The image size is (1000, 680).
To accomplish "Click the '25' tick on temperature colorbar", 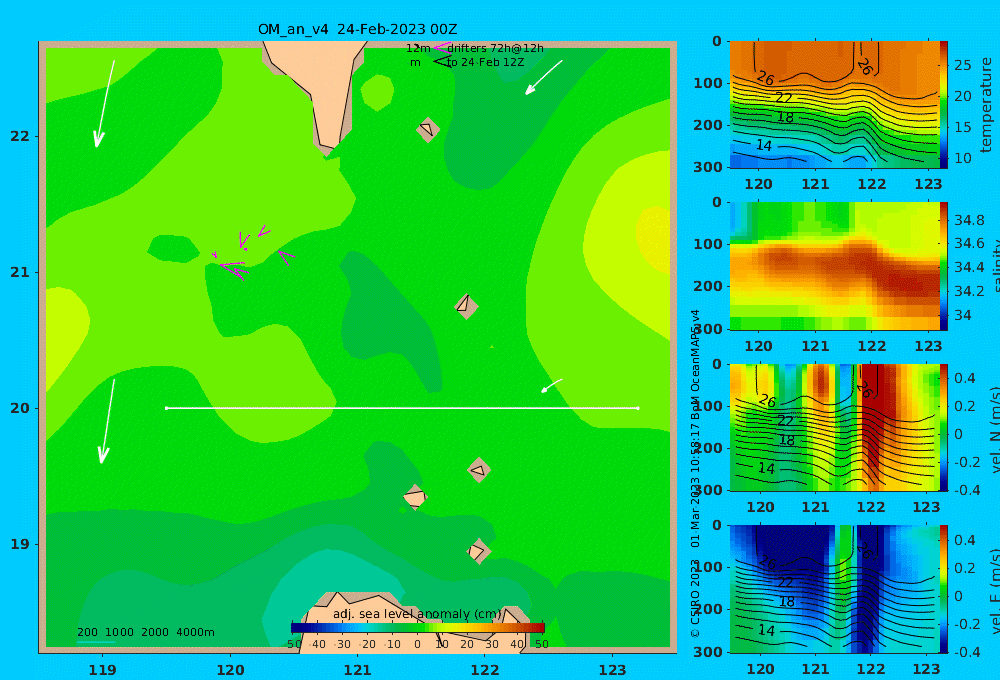I will coord(962,65).
